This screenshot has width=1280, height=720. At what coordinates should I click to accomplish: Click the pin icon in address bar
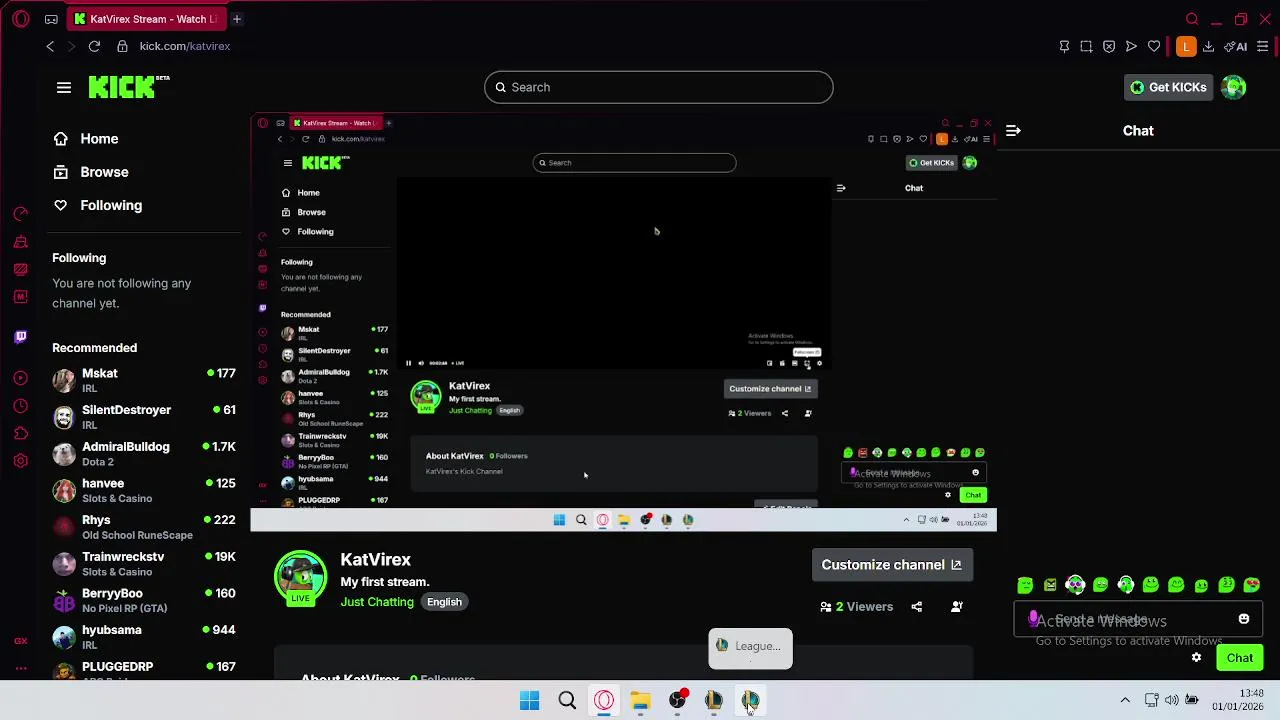point(1064,46)
